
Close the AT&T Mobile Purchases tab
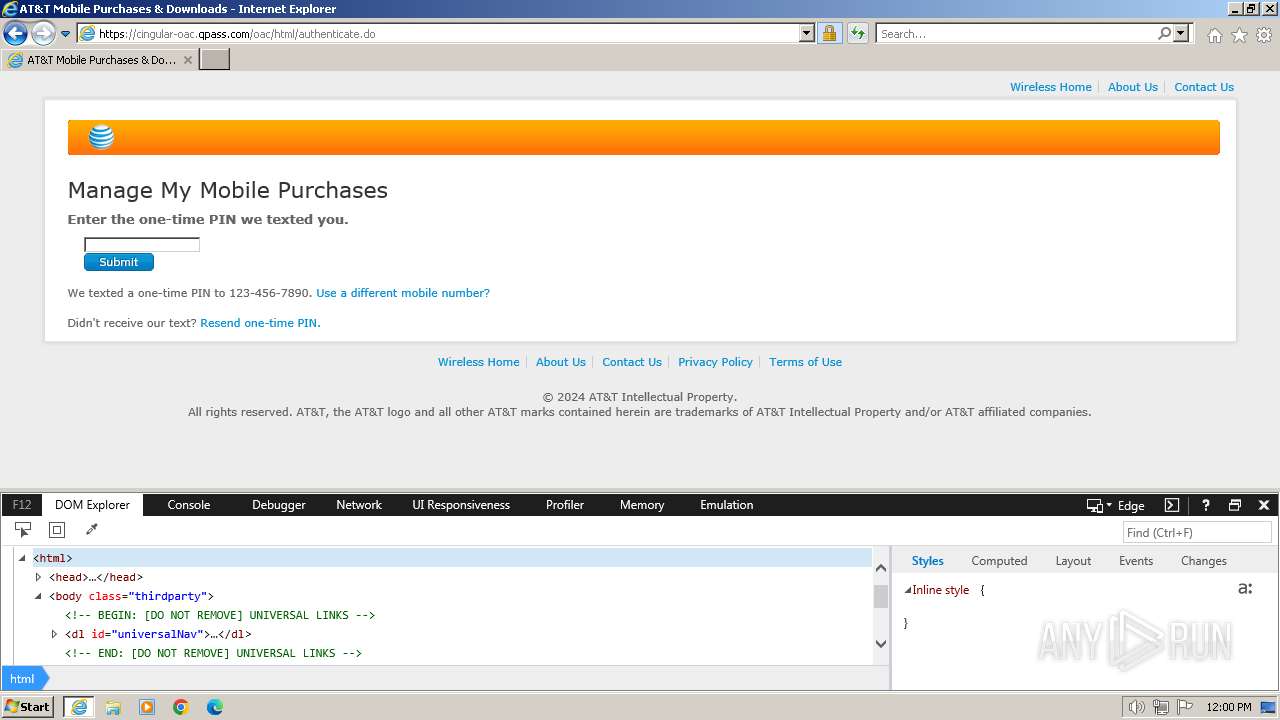point(188,60)
